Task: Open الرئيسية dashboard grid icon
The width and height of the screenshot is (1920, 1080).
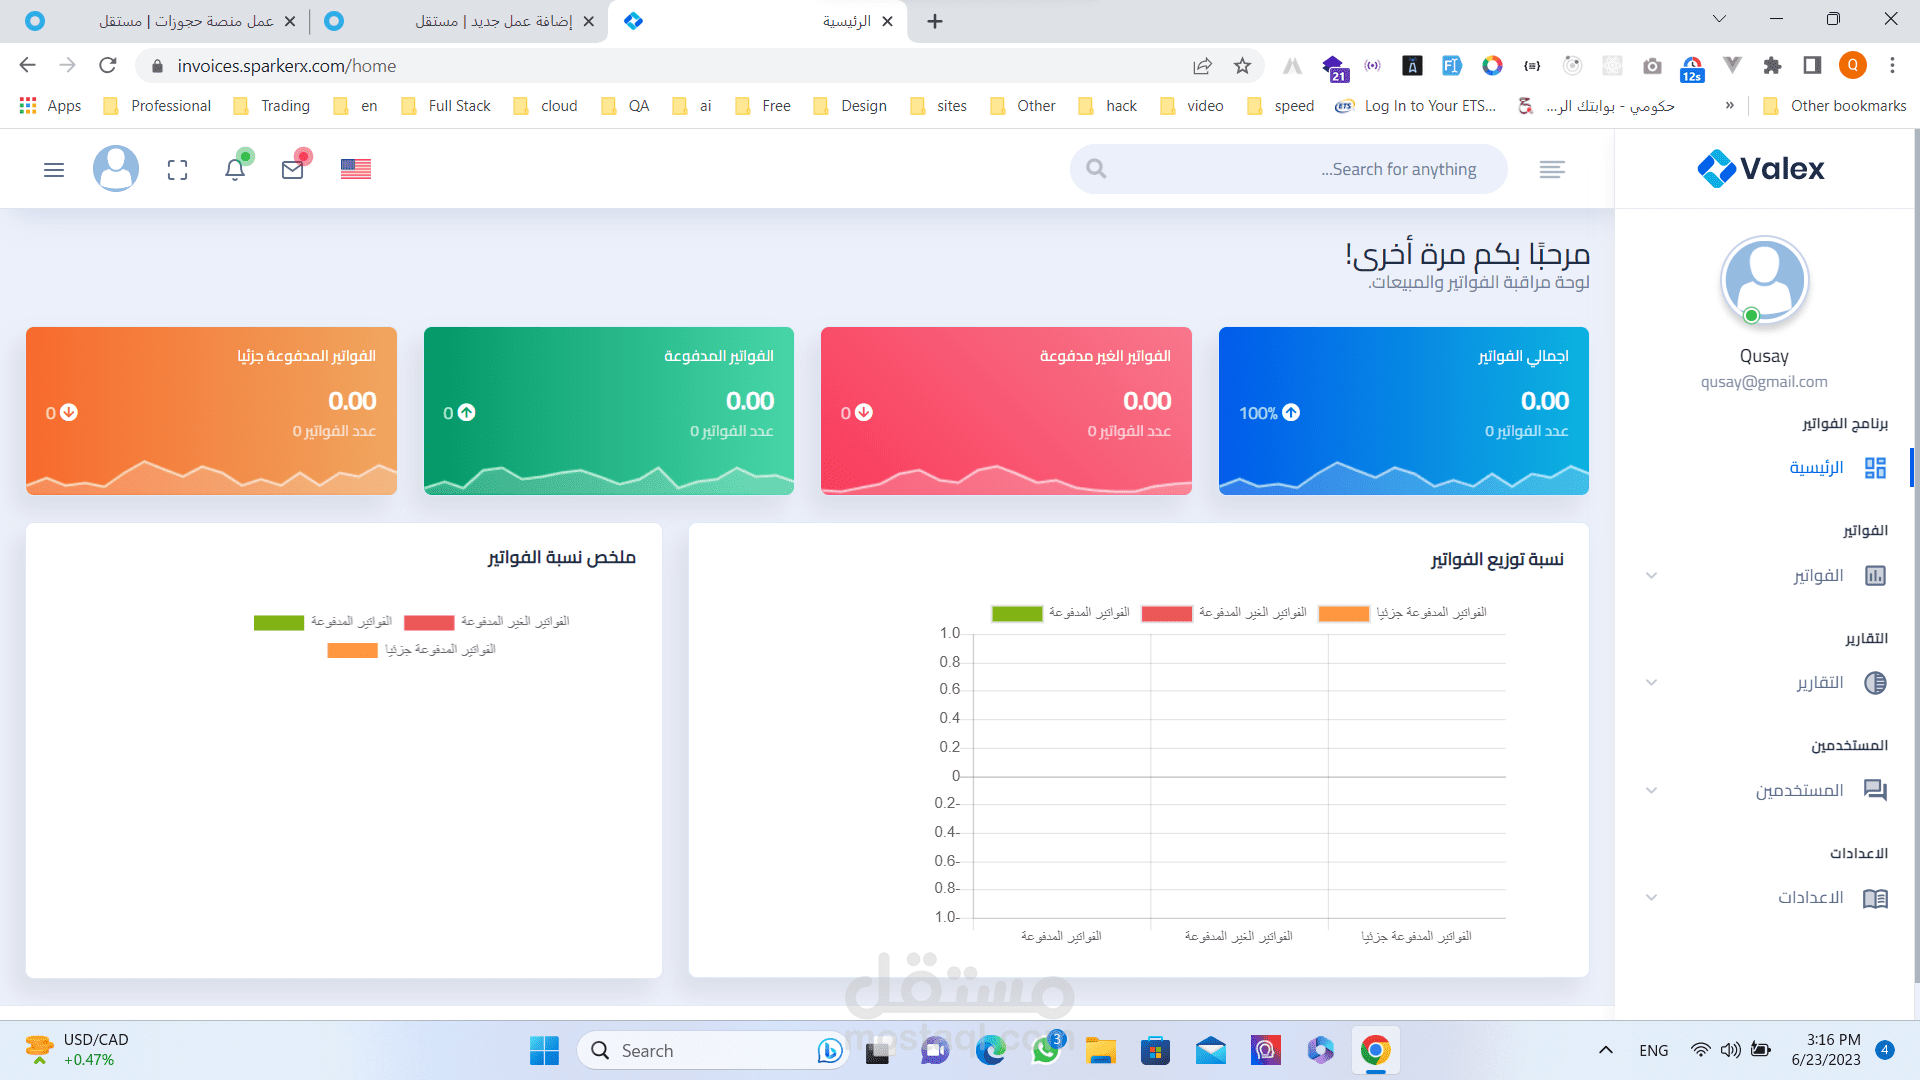Action: [x=1875, y=468]
